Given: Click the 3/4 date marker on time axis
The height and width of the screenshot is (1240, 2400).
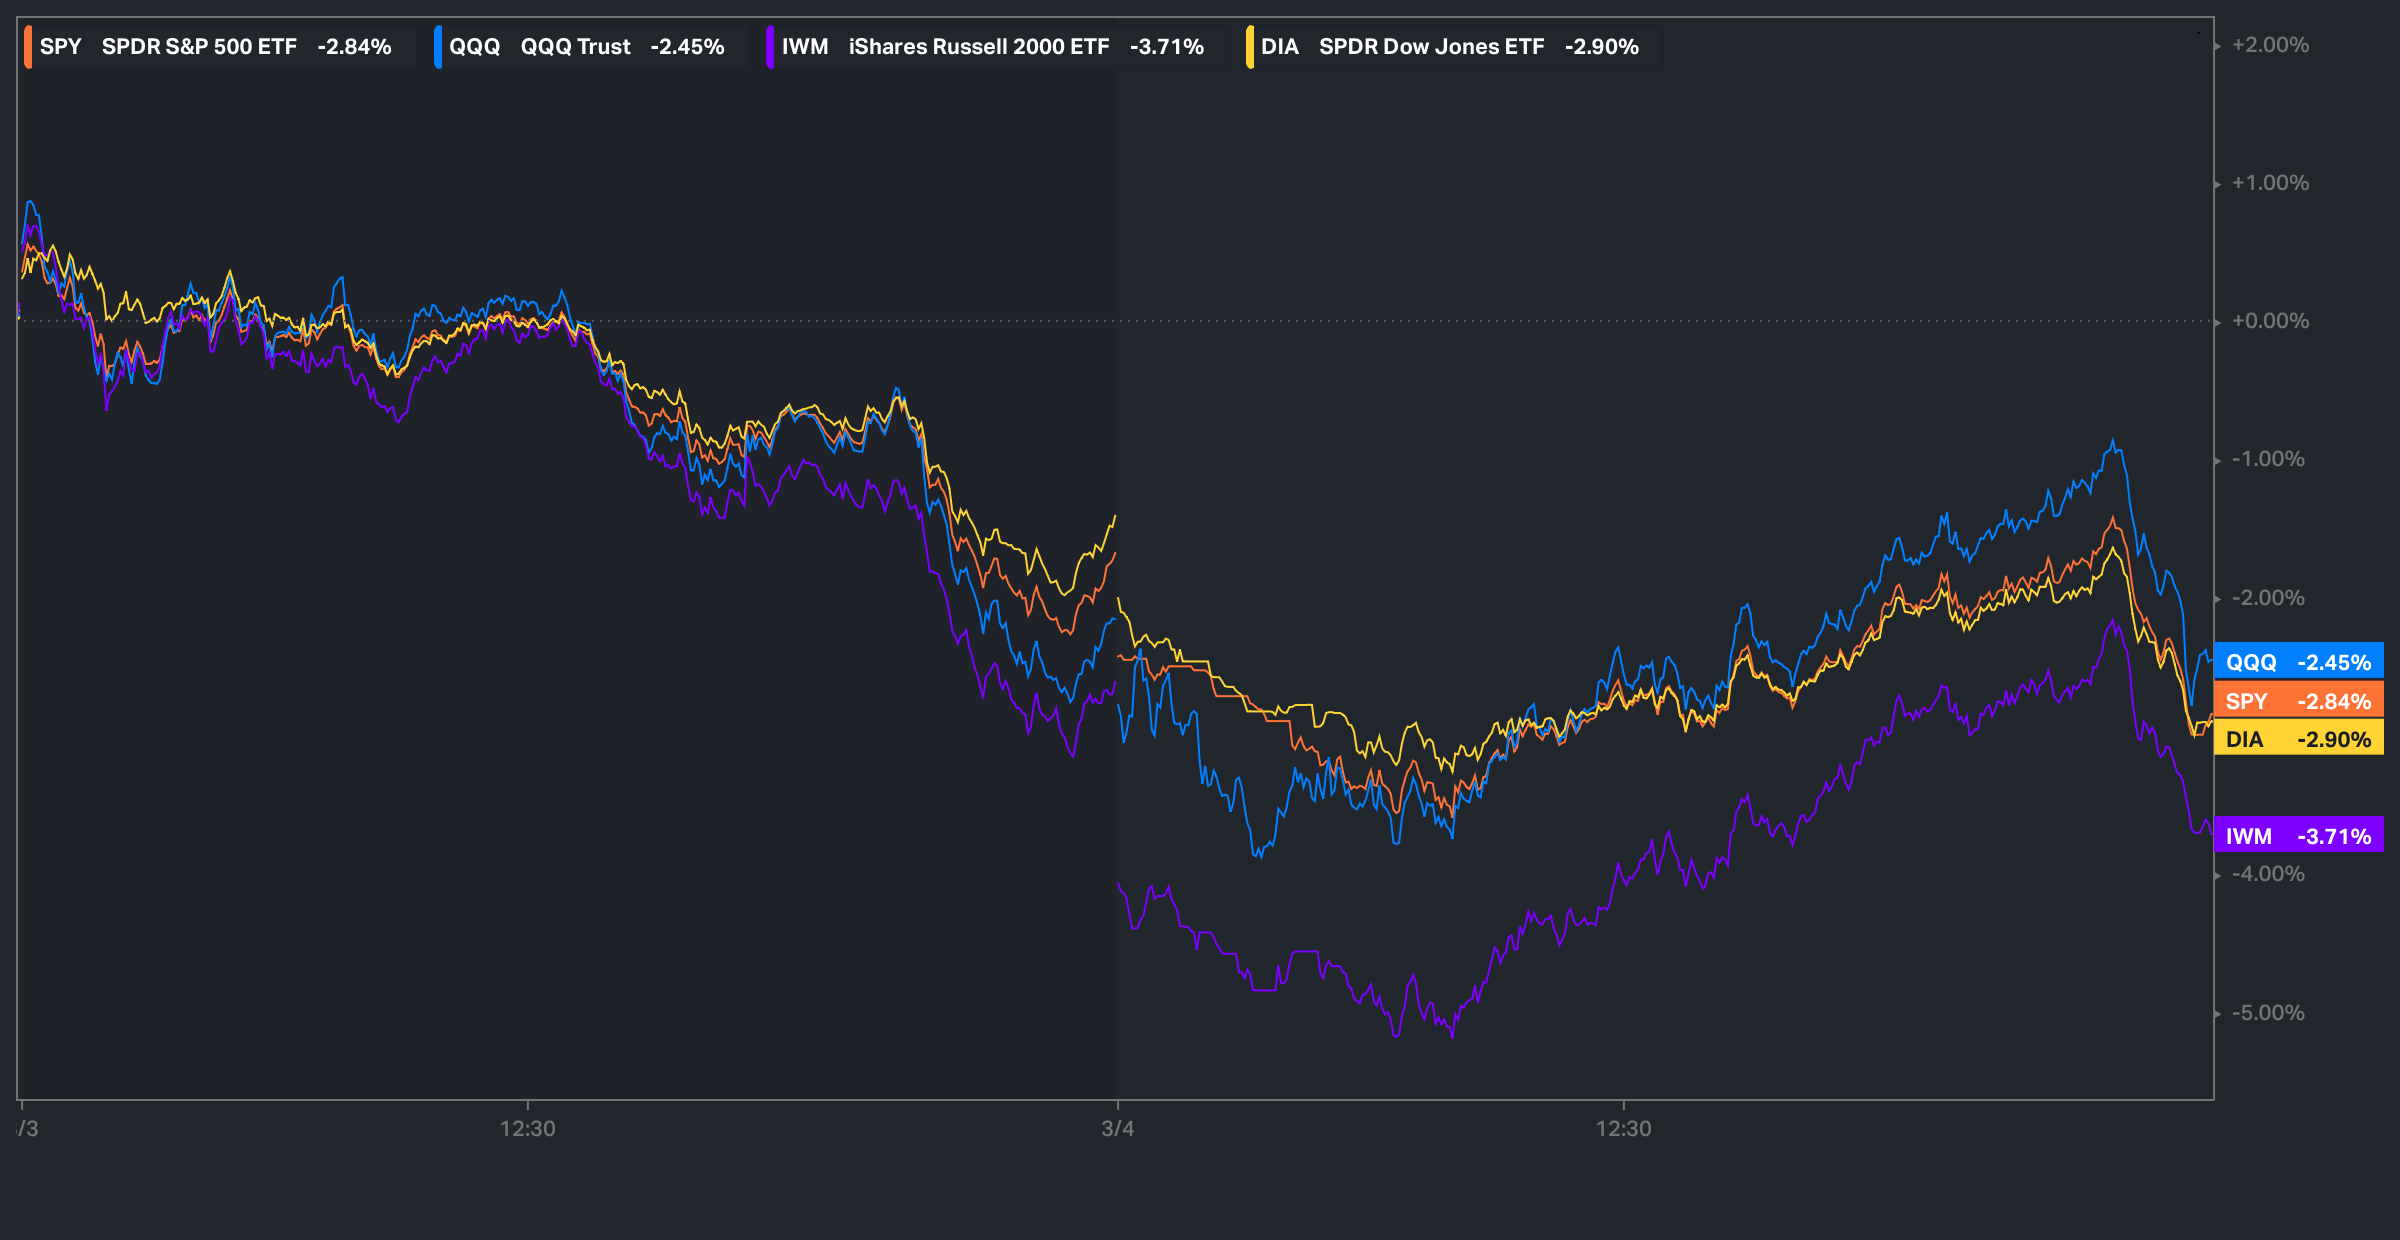Looking at the screenshot, I should tap(1117, 1129).
